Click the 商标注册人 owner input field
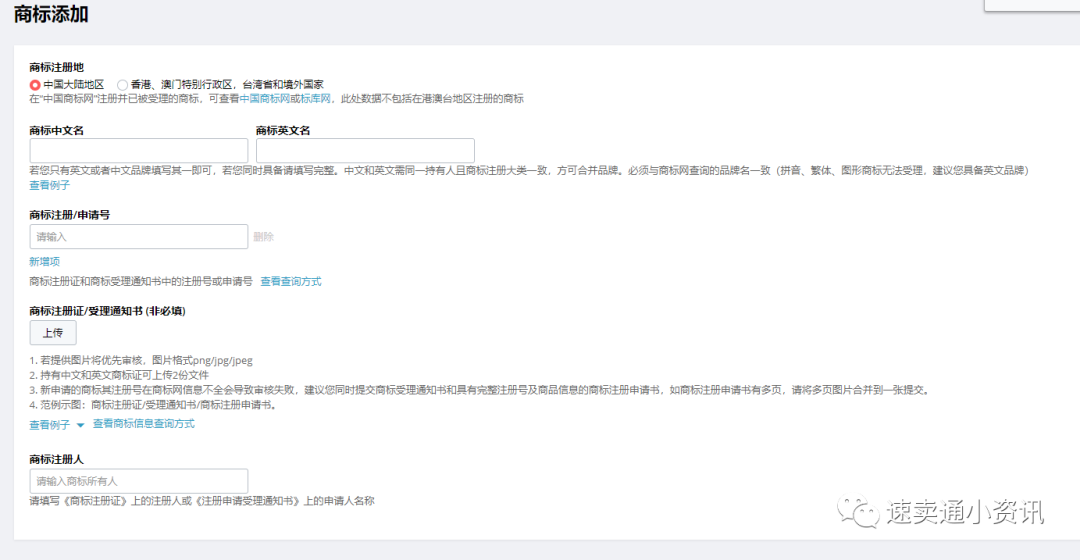Viewport: 1080px width, 560px height. click(139, 481)
